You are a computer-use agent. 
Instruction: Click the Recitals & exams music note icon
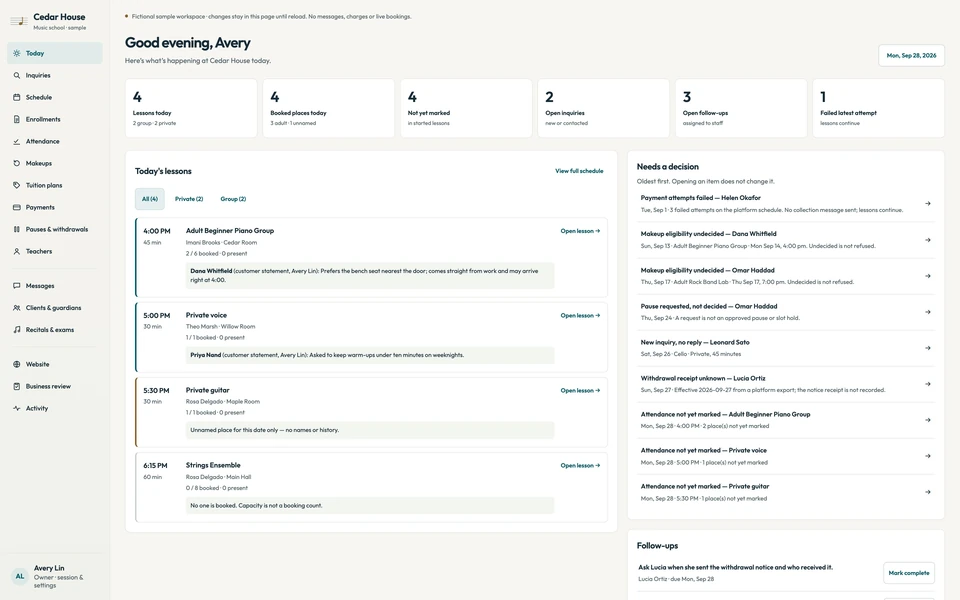(17, 330)
